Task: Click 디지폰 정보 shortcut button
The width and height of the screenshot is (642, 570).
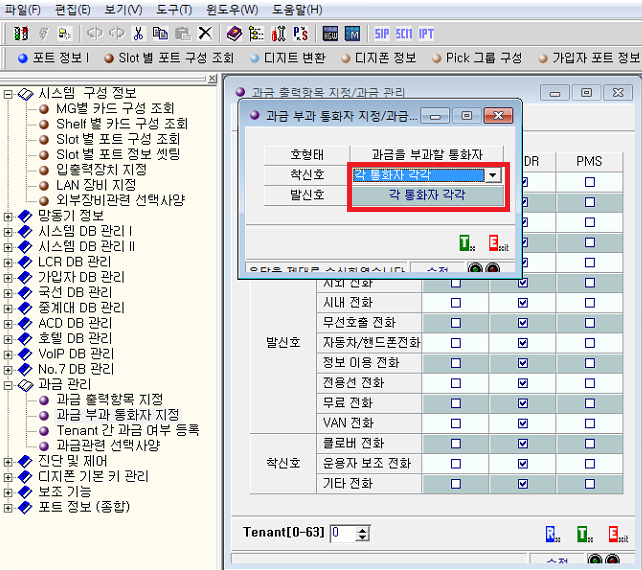Action: tap(379, 58)
